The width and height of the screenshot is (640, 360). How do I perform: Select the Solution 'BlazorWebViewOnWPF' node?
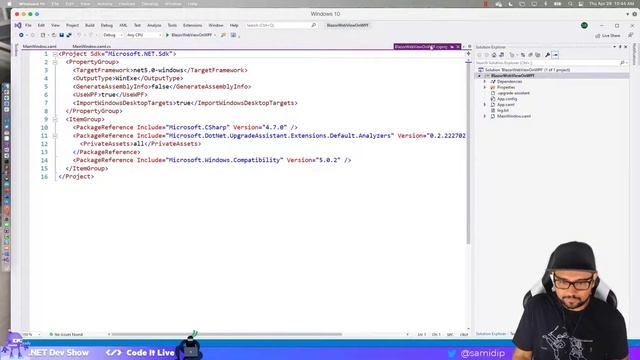[527, 70]
